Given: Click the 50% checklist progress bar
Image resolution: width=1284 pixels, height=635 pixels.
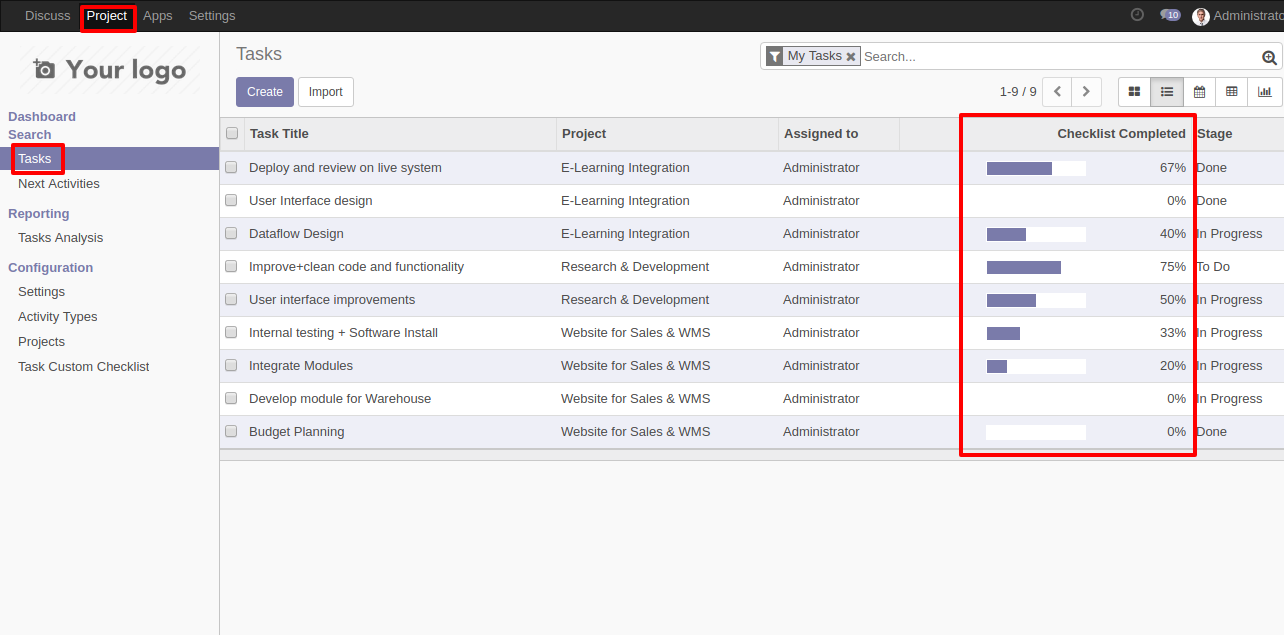Looking at the screenshot, I should pos(1036,300).
